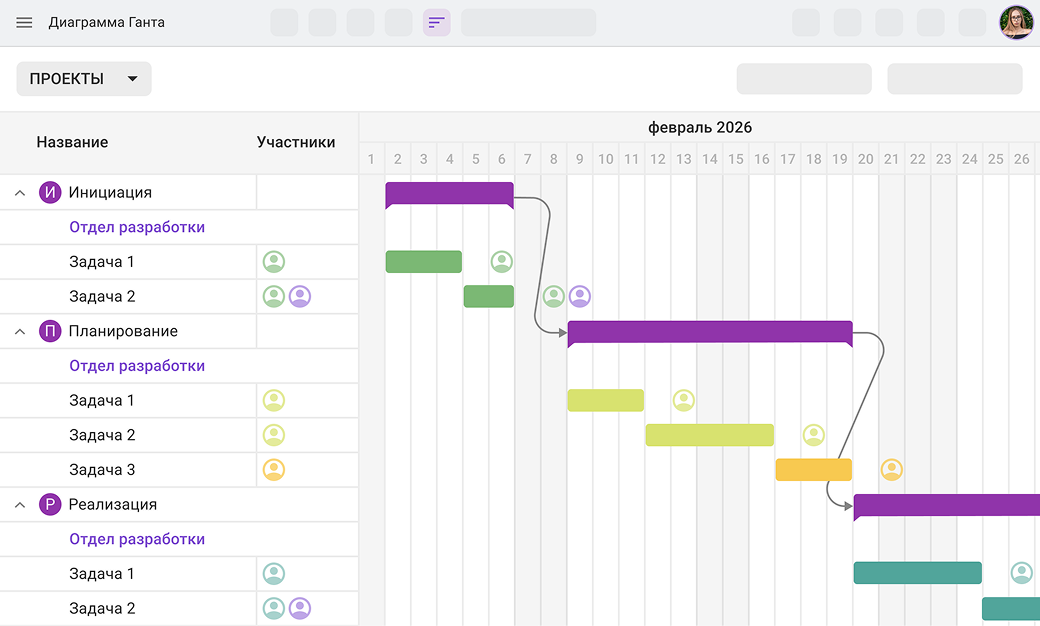1040x626 pixels.
Task: Click day 9 in the timeline header
Action: pos(580,159)
